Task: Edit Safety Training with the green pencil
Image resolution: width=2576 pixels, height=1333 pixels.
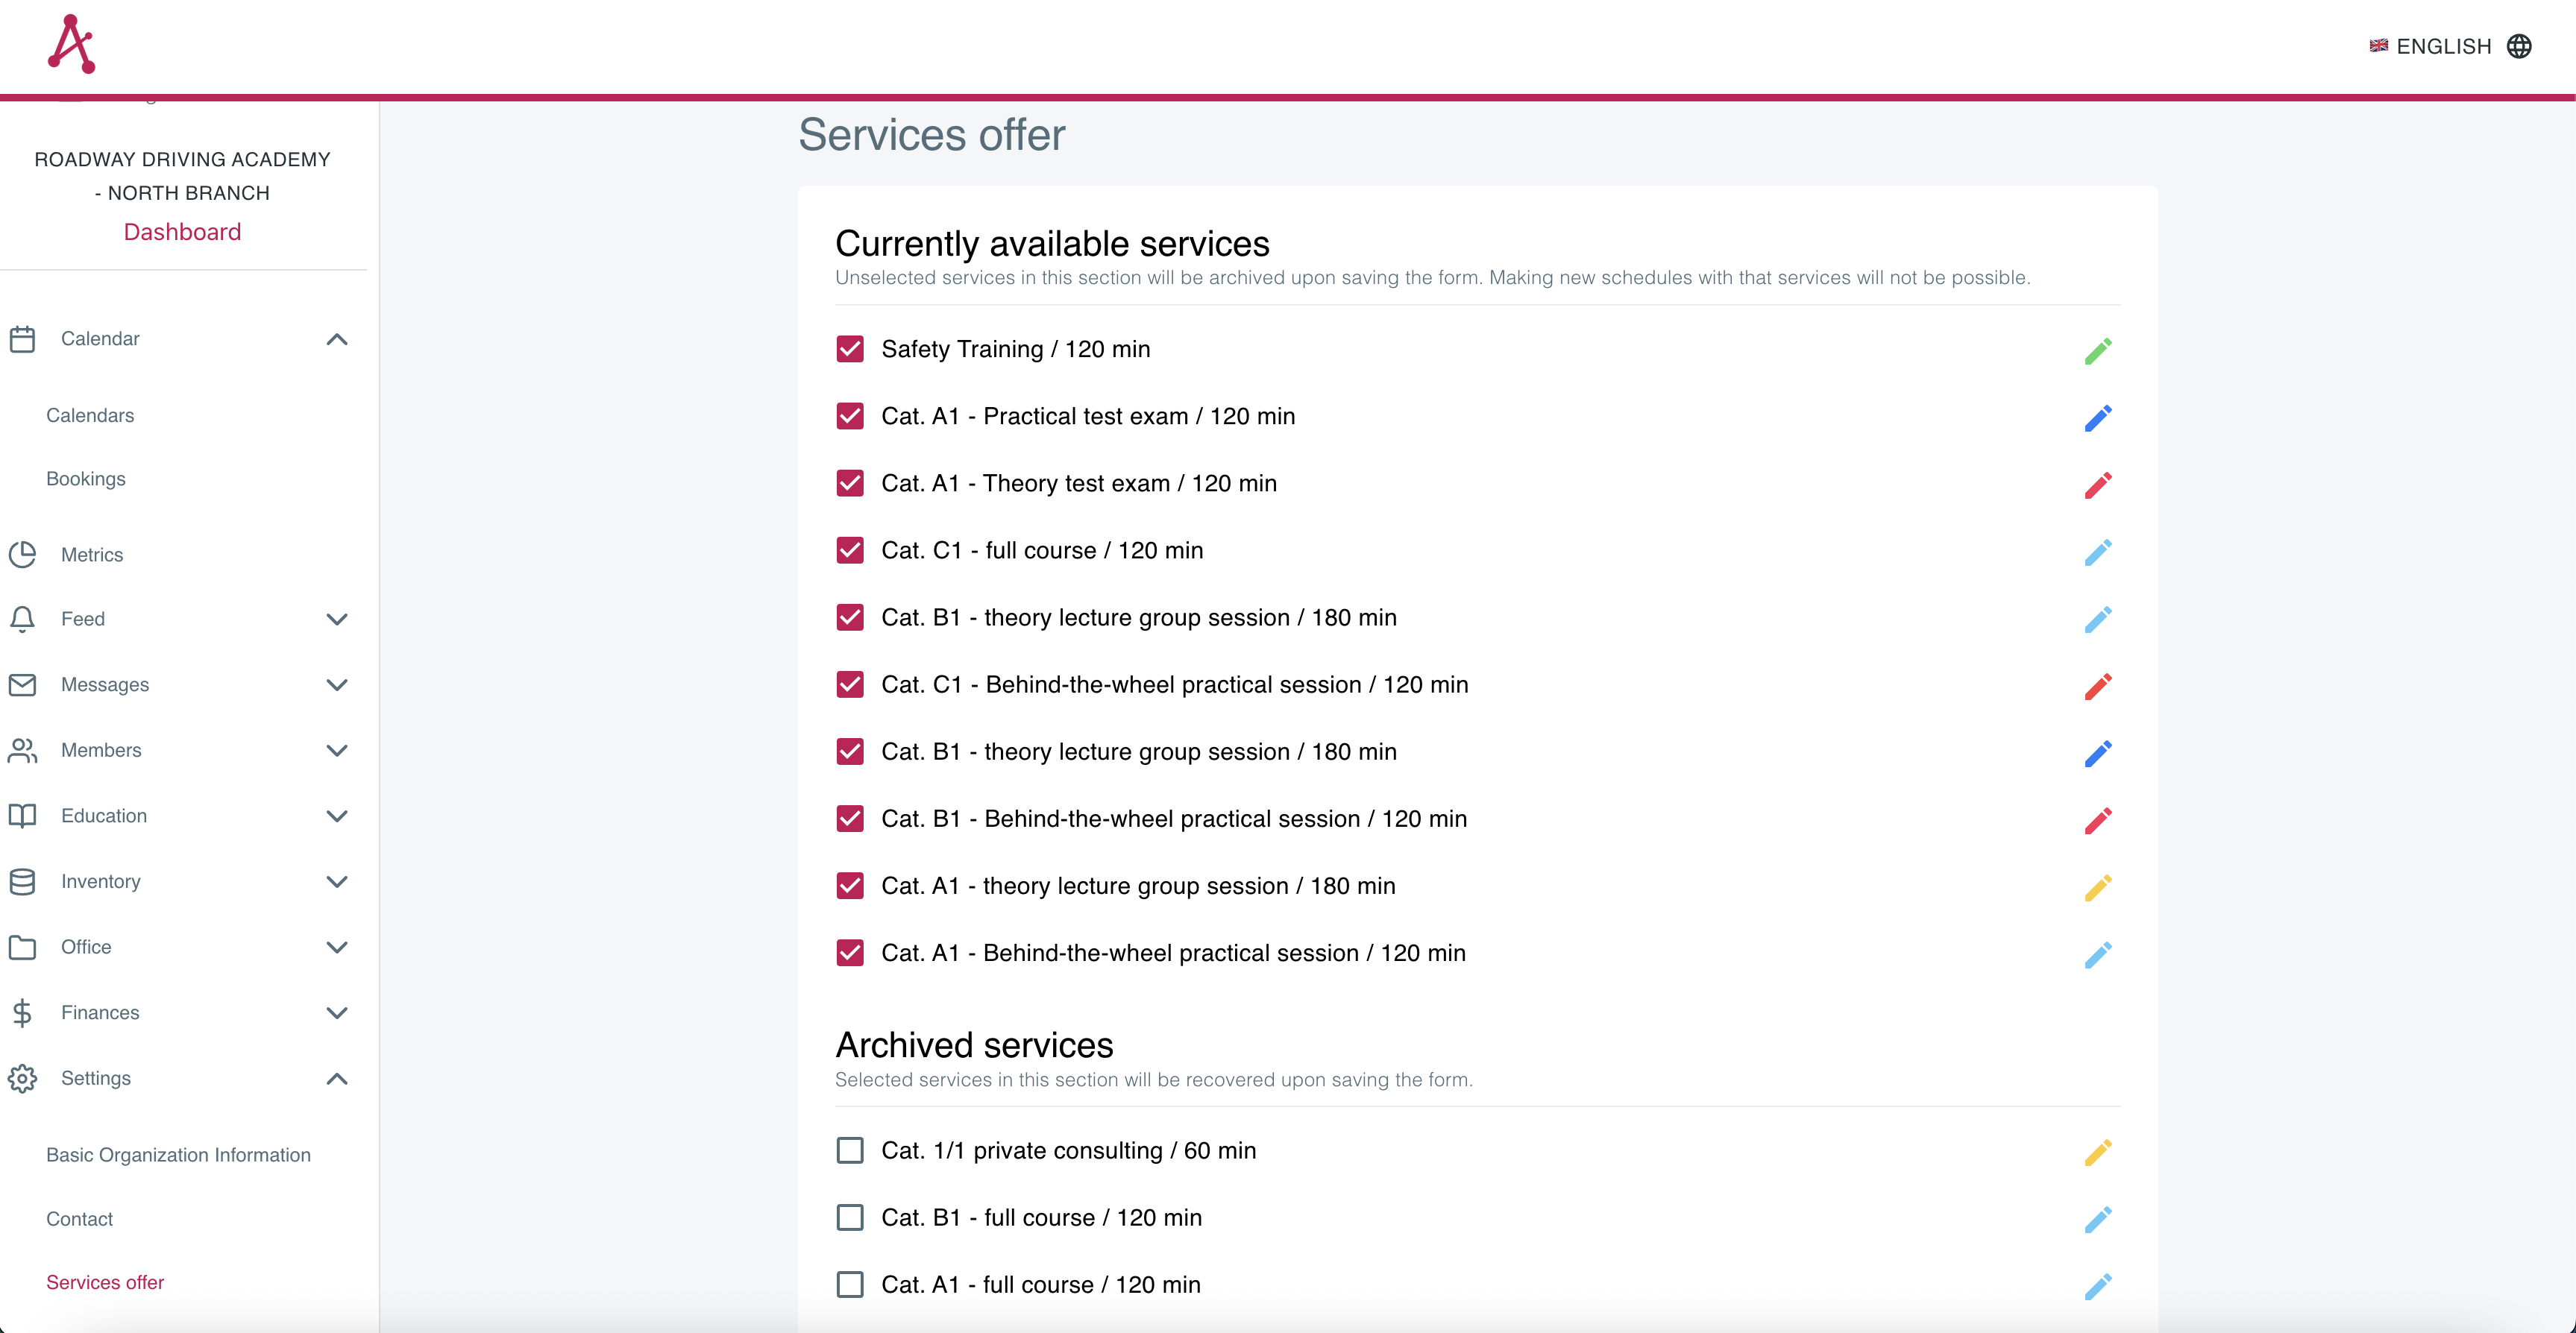Action: coord(2099,349)
